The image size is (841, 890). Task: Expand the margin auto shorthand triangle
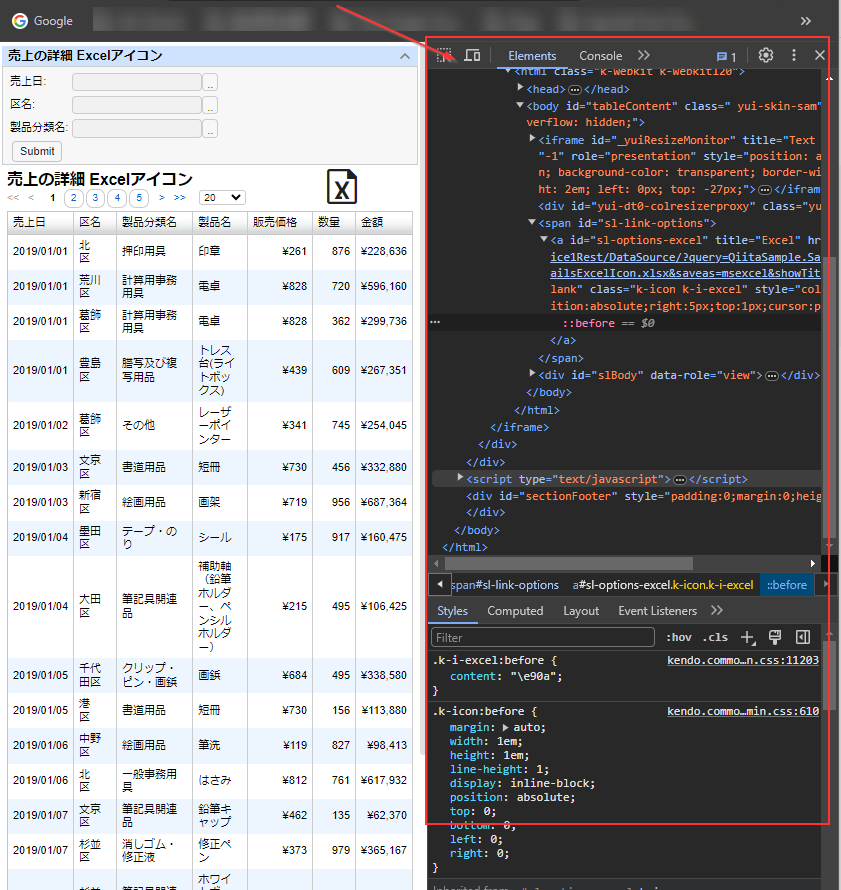506,728
